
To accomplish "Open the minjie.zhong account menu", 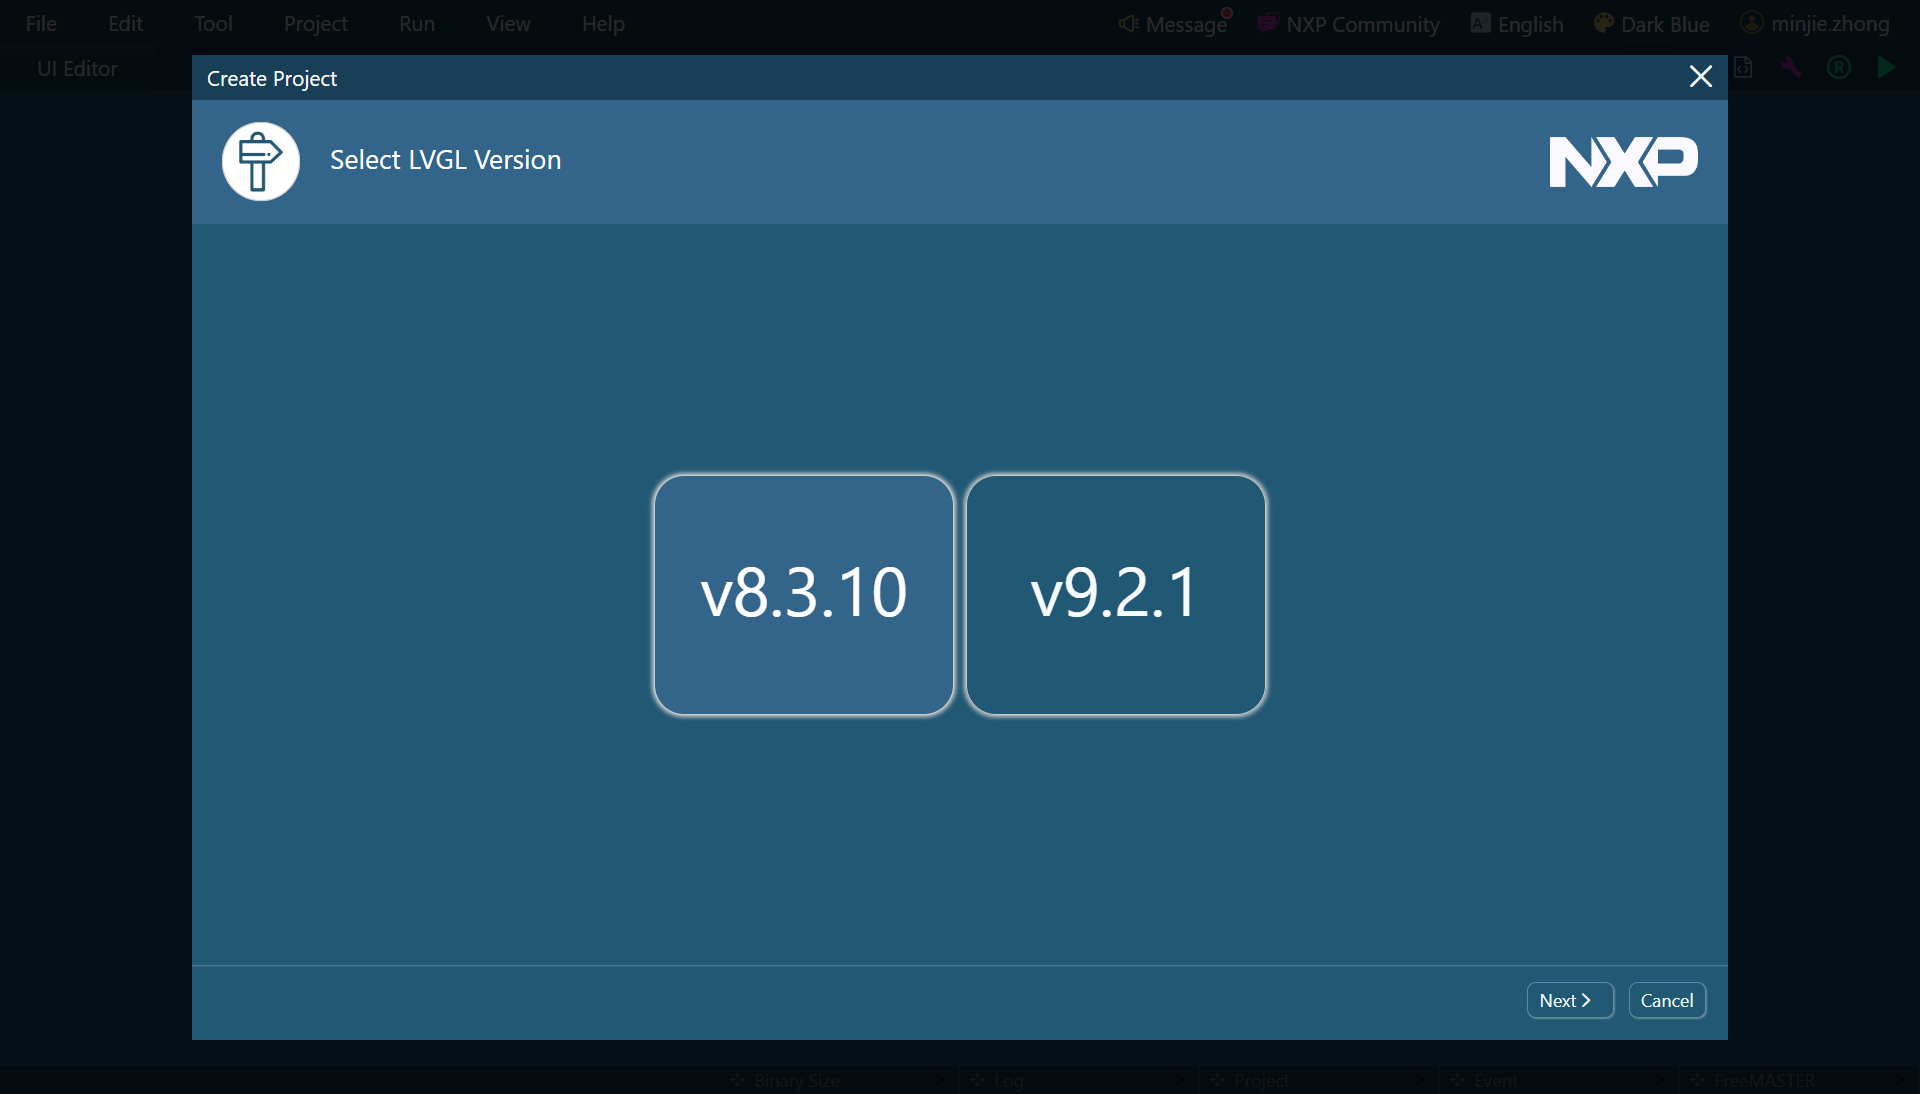I will [1815, 24].
